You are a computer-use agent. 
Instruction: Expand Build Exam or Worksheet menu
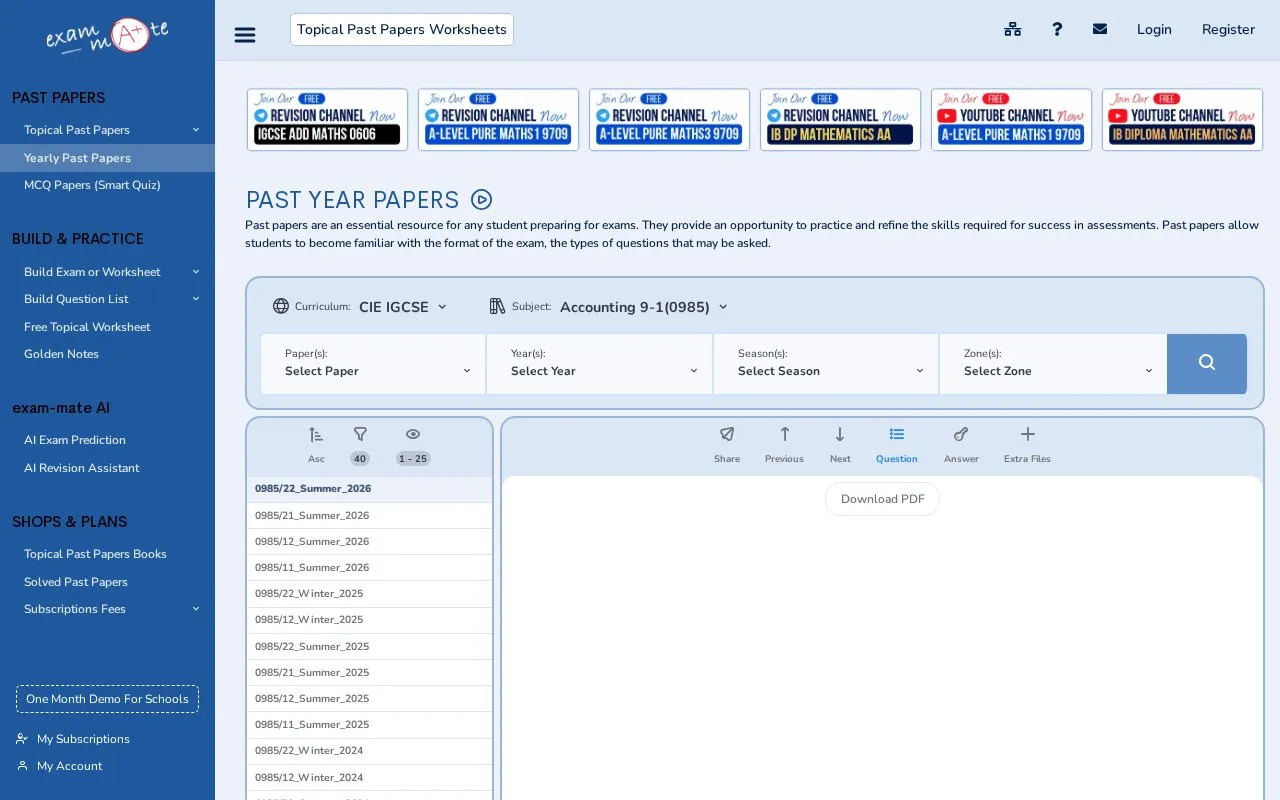[107, 272]
